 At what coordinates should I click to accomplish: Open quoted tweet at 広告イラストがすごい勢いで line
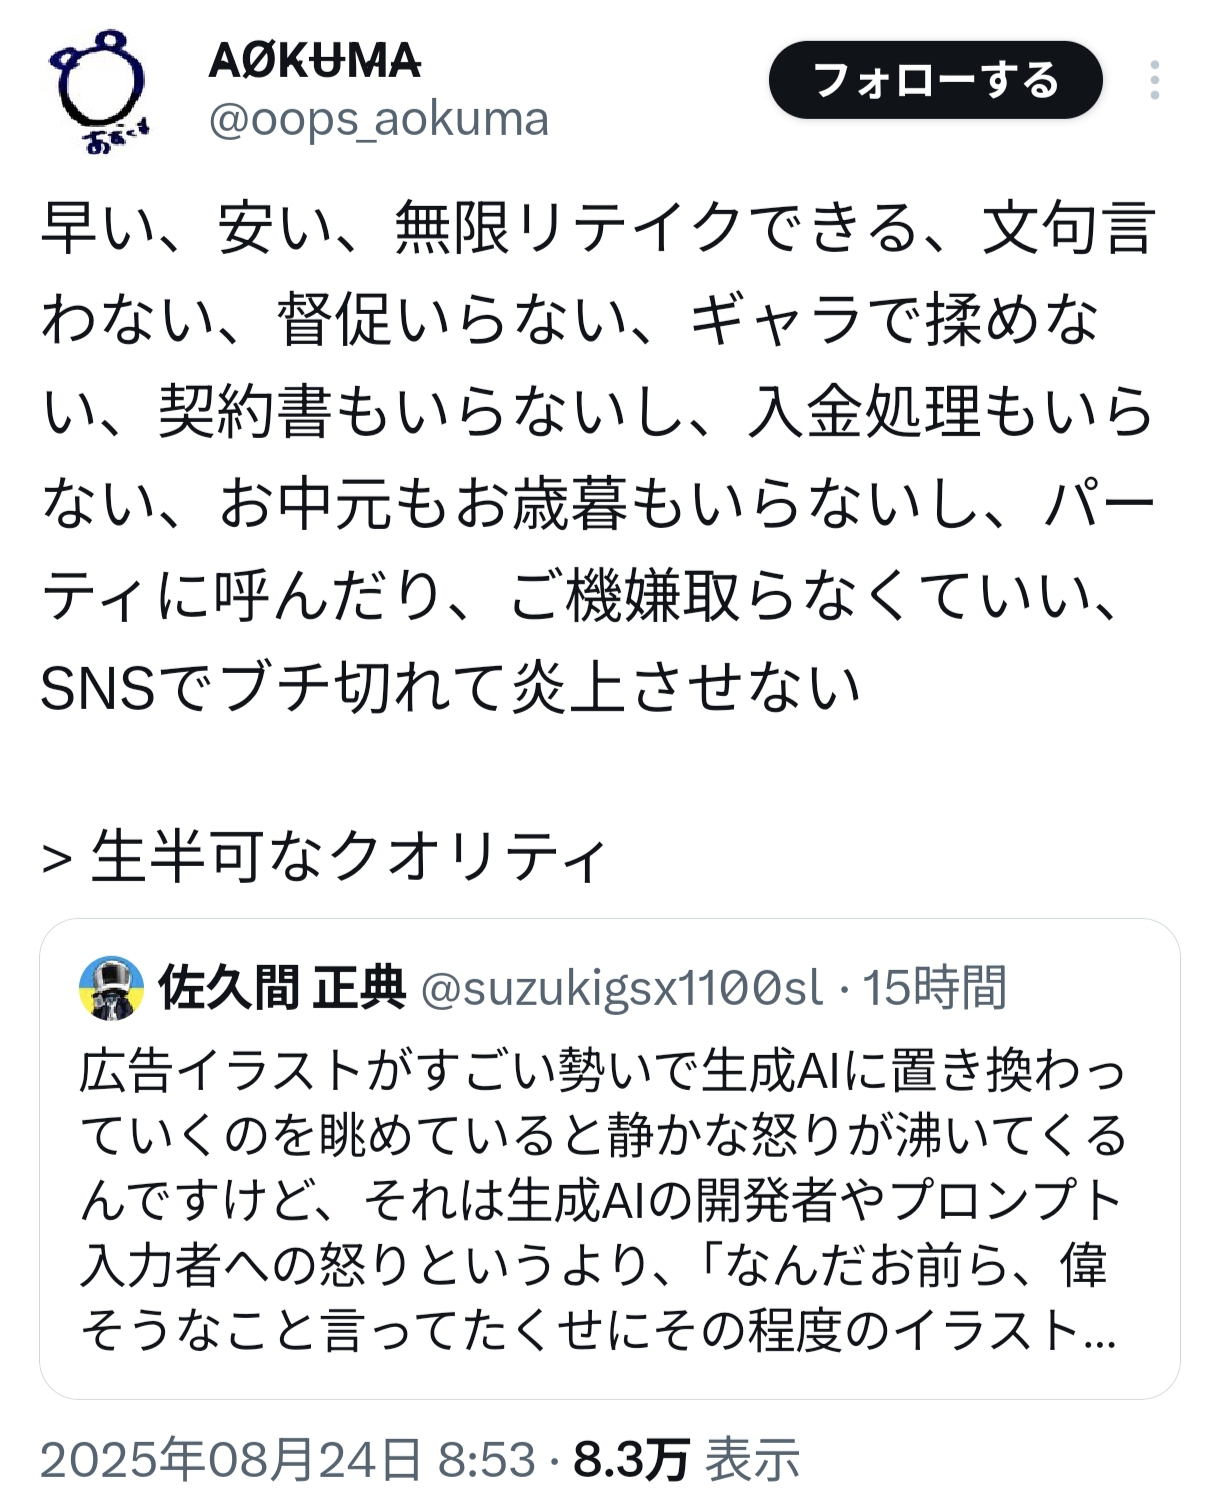point(602,1070)
